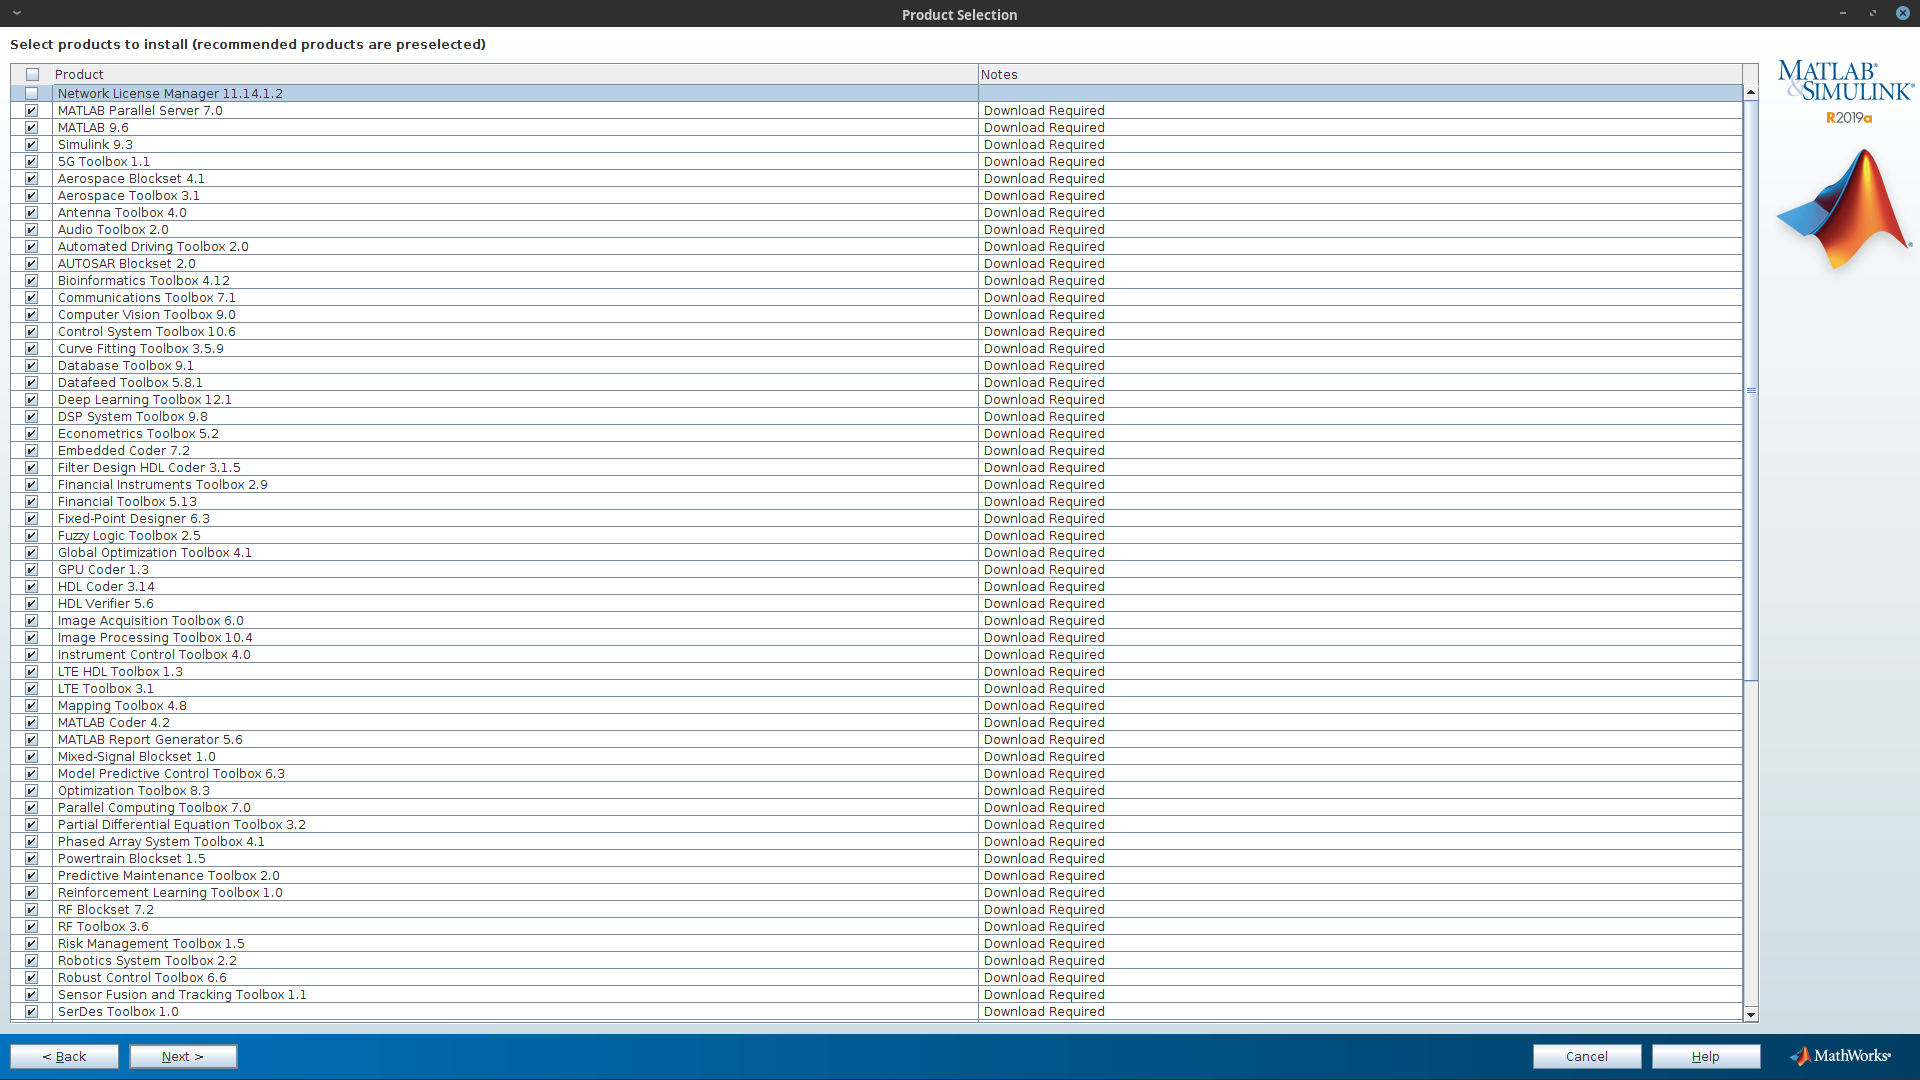Click Download Required note for RF Toolbox 3.6
This screenshot has width=1920, height=1080.
pos(1044,927)
